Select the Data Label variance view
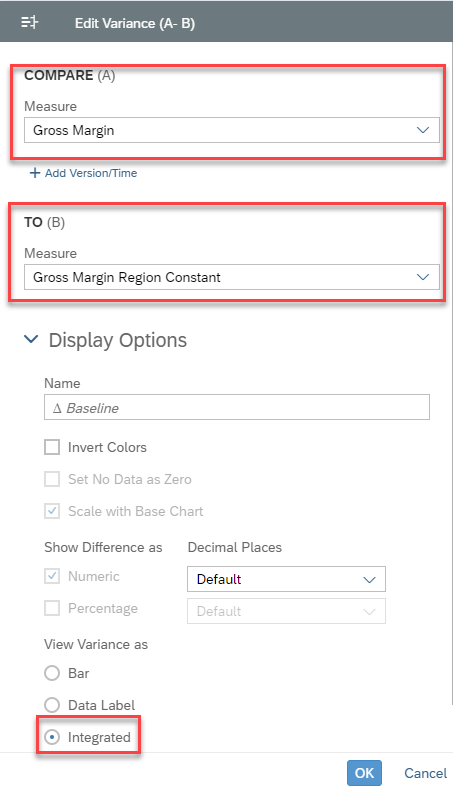The width and height of the screenshot is (453, 791). click(52, 705)
